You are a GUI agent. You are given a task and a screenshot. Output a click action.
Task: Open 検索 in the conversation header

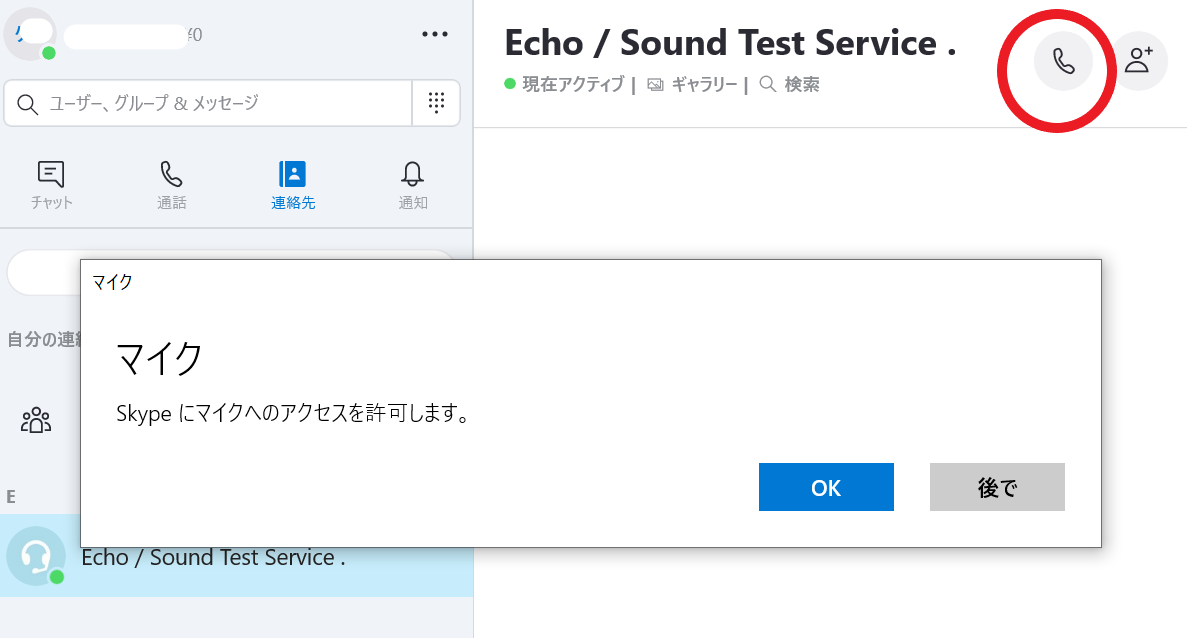coord(790,85)
